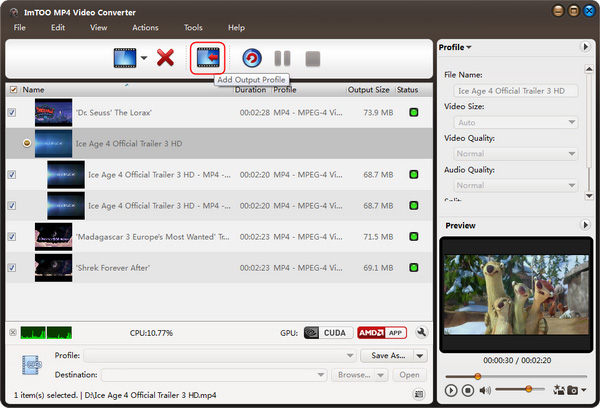600x408 pixels.
Task: Click the log icon in the status bar
Action: tap(419, 394)
